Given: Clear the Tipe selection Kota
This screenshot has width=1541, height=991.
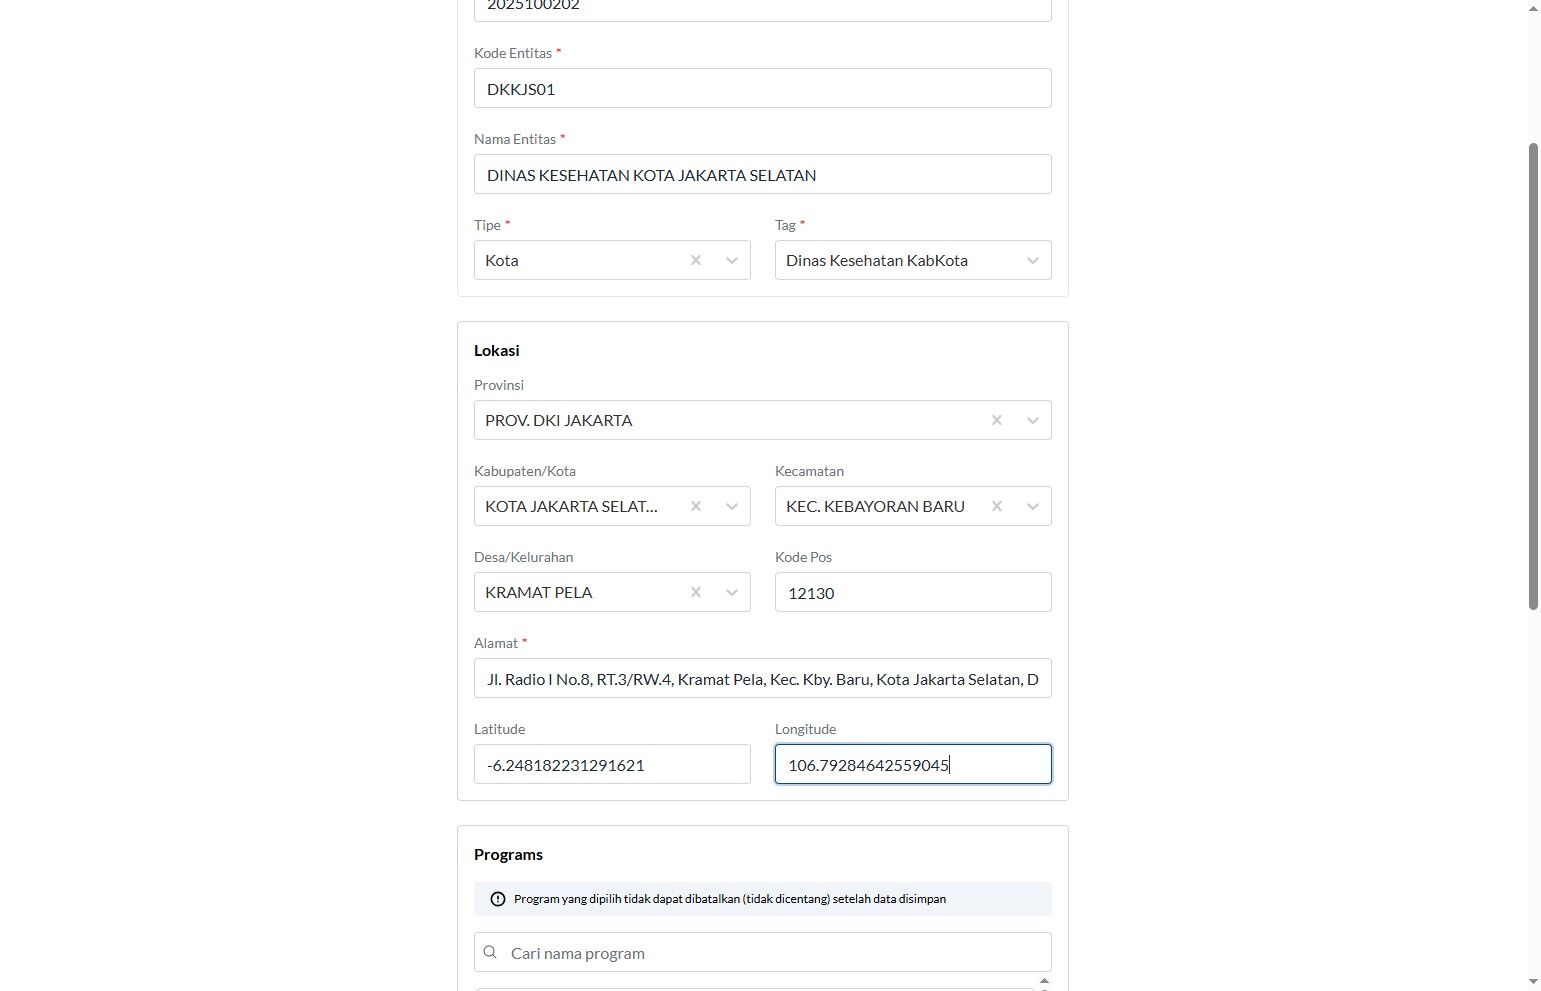Looking at the screenshot, I should tap(696, 260).
